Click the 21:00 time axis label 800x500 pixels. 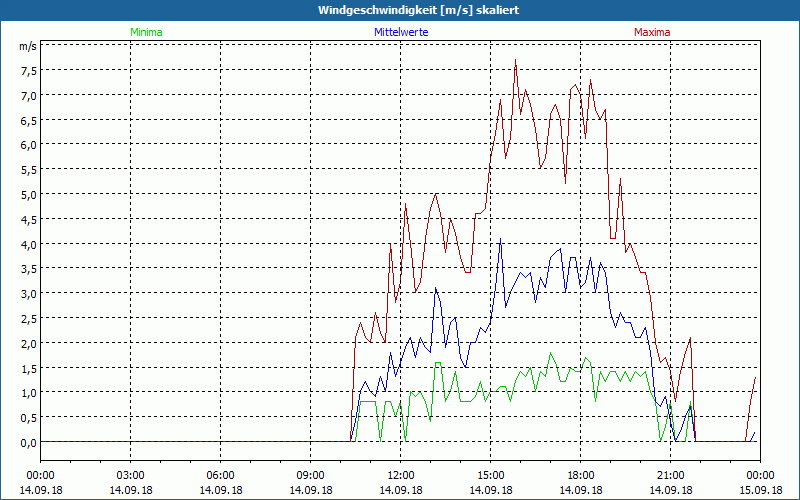click(671, 476)
